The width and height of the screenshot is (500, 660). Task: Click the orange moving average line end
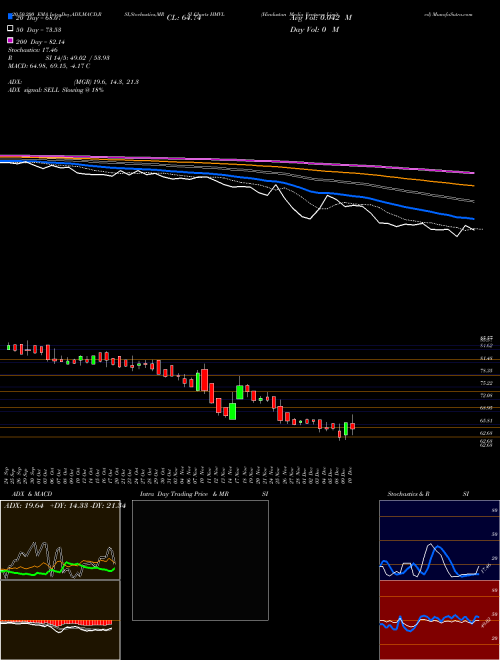(473, 185)
